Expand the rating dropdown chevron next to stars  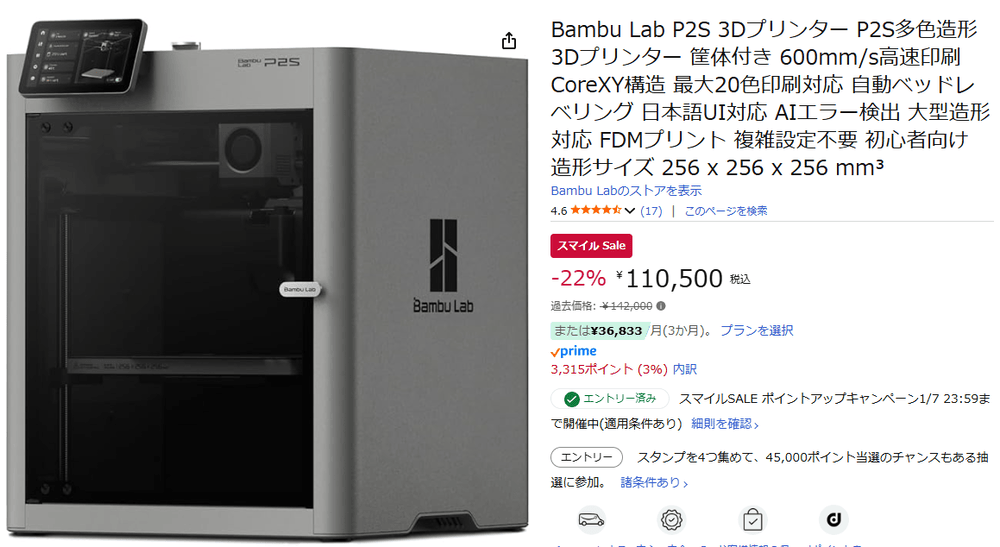pos(629,210)
